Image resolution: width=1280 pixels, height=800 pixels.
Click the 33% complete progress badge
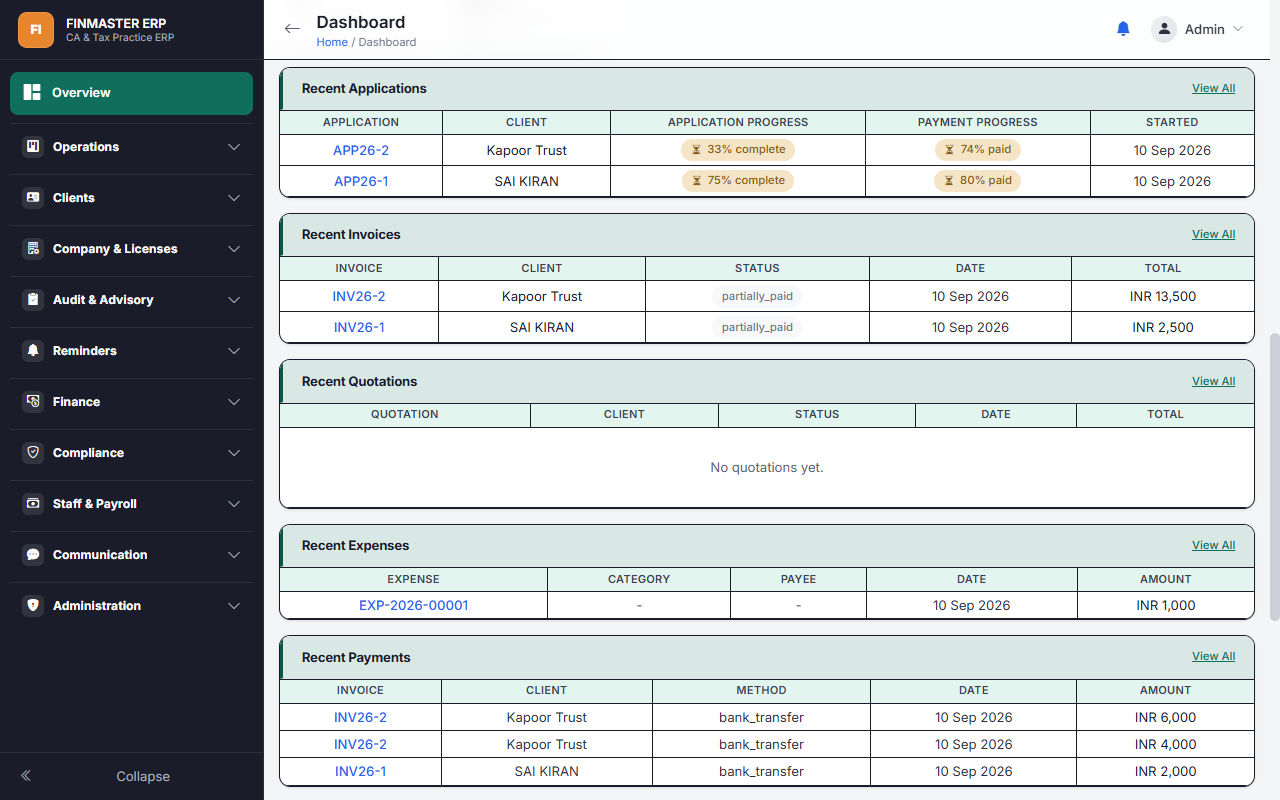coord(738,150)
